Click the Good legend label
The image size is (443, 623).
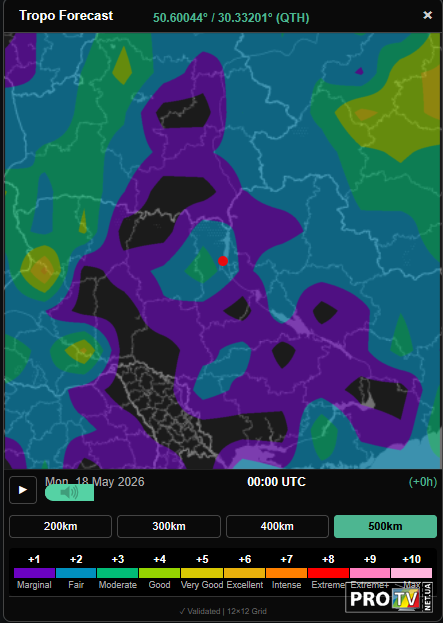[x=159, y=585]
